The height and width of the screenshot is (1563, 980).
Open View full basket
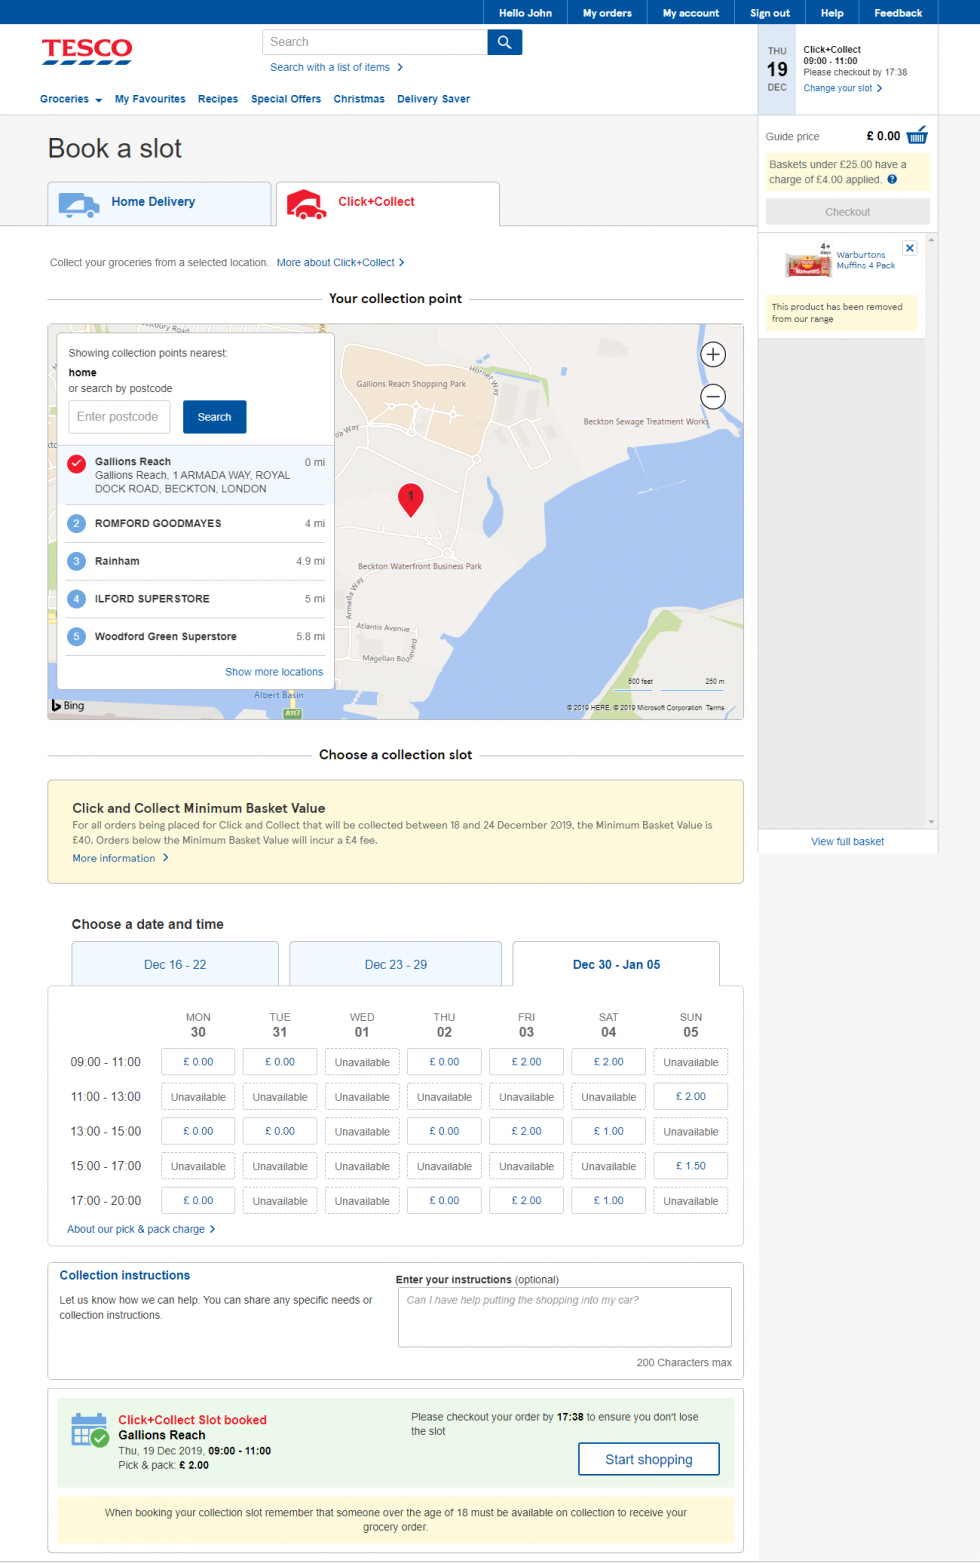coord(847,841)
